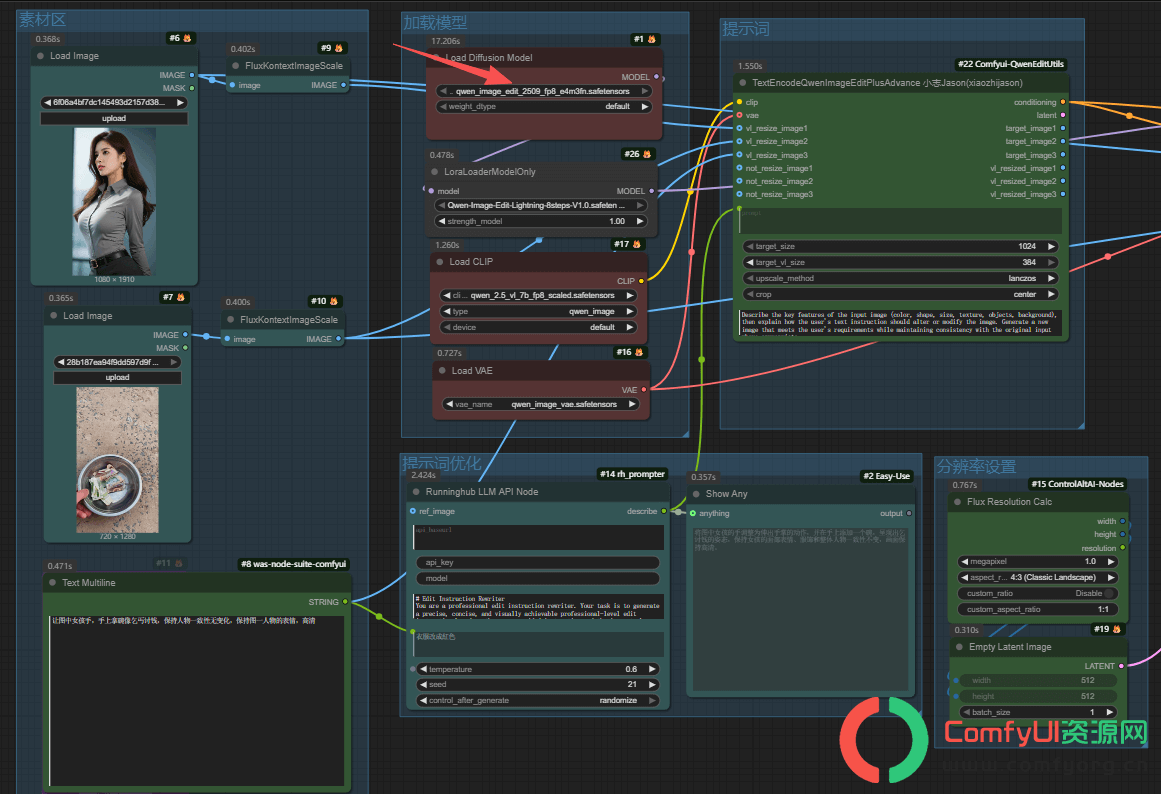1161x794 pixels.
Task: Click the fire badge beside #26
Action: 646,154
